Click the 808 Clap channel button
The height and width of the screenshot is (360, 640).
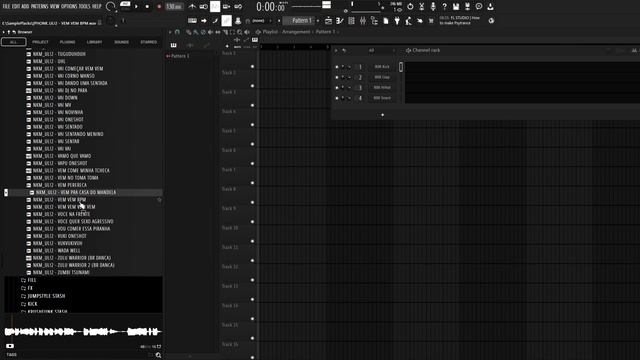pyautogui.click(x=382, y=77)
